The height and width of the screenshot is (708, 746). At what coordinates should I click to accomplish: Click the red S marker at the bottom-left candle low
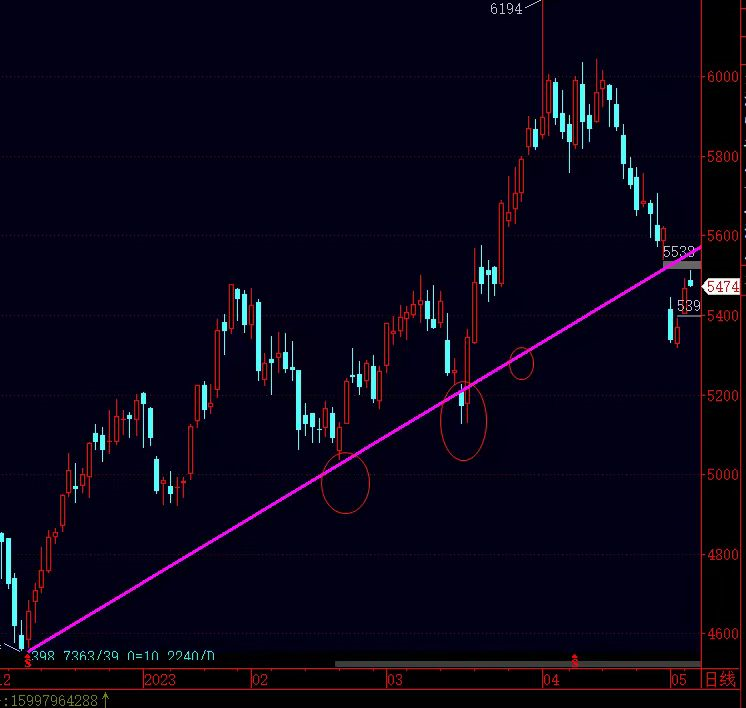point(28,660)
